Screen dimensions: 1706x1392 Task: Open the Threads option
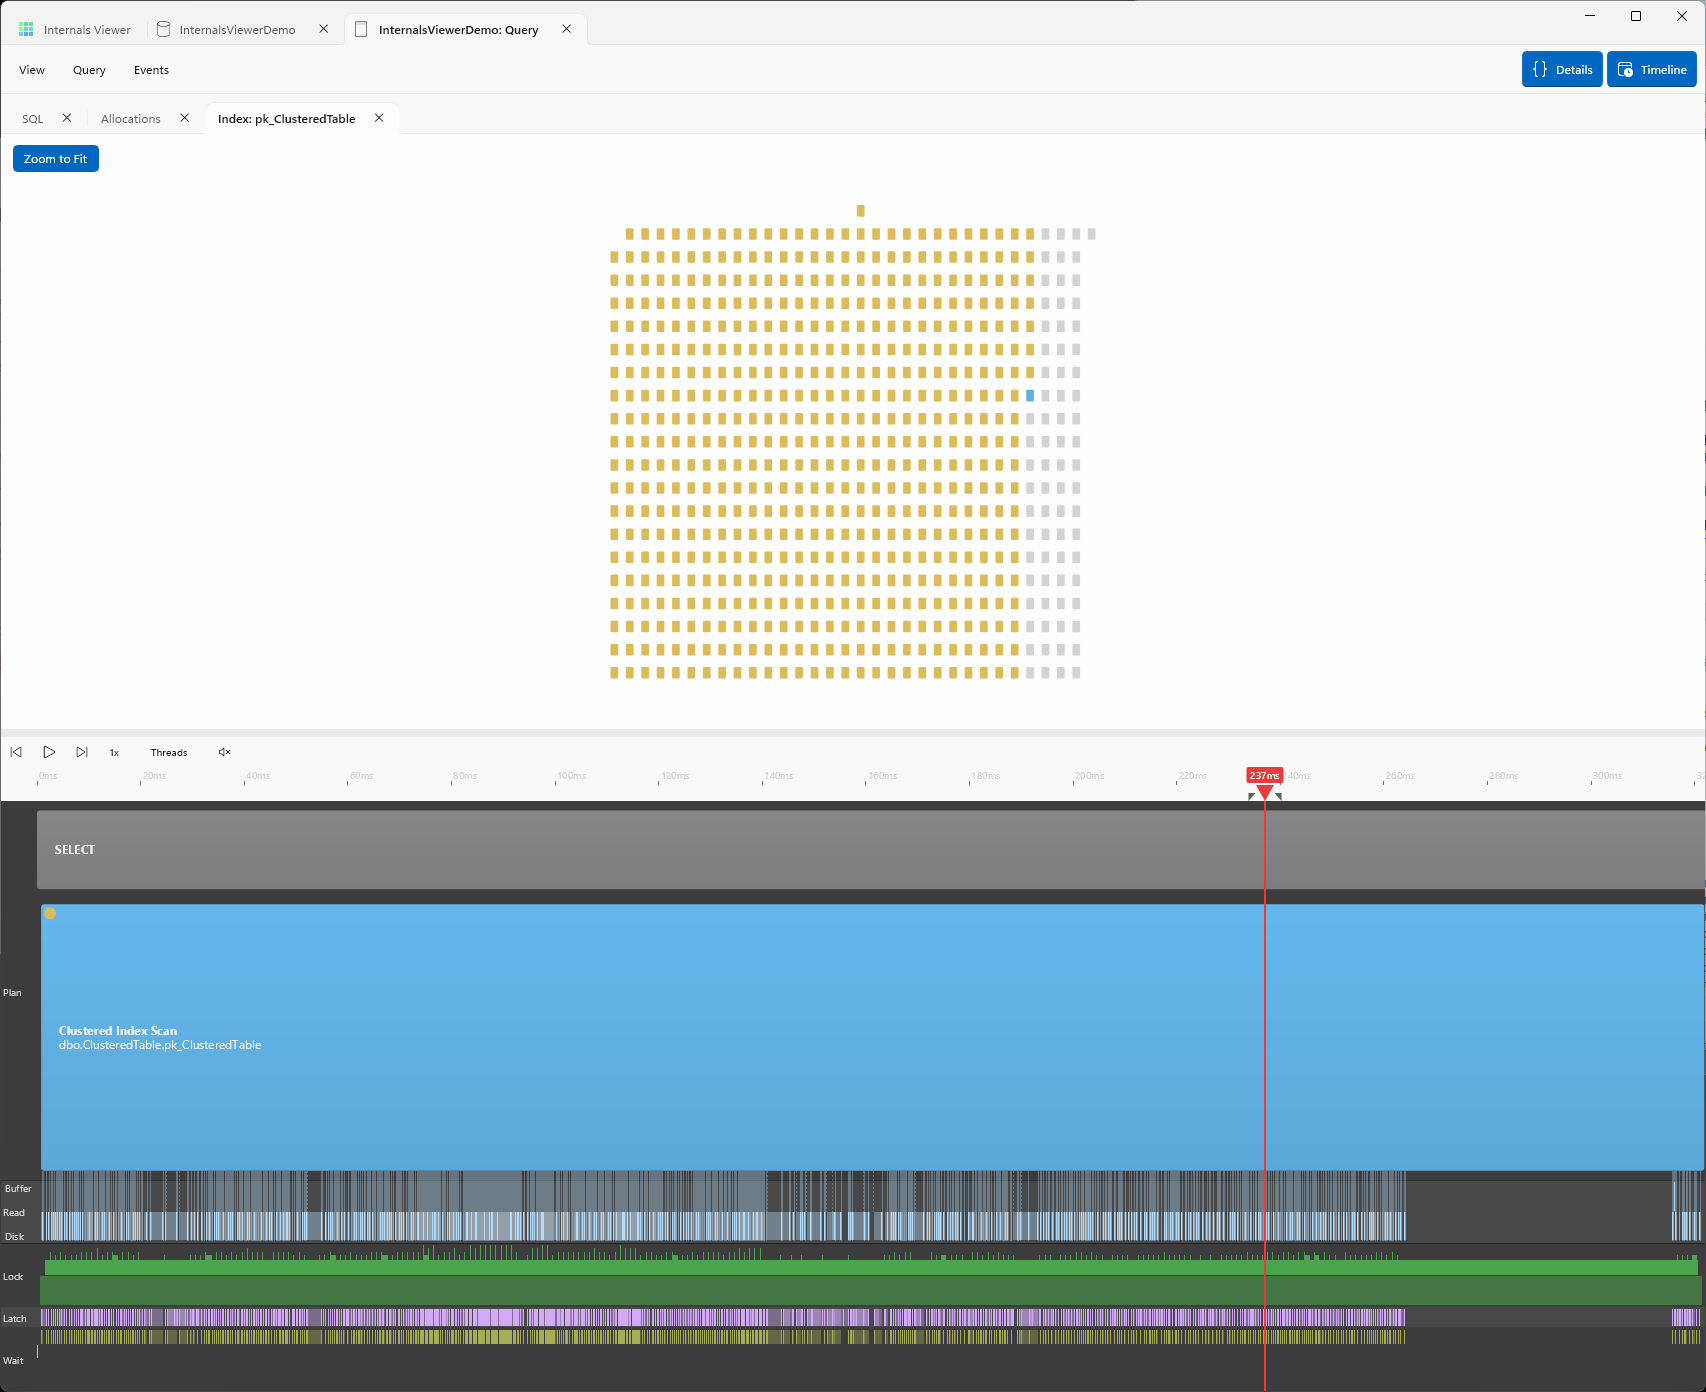[x=169, y=753]
